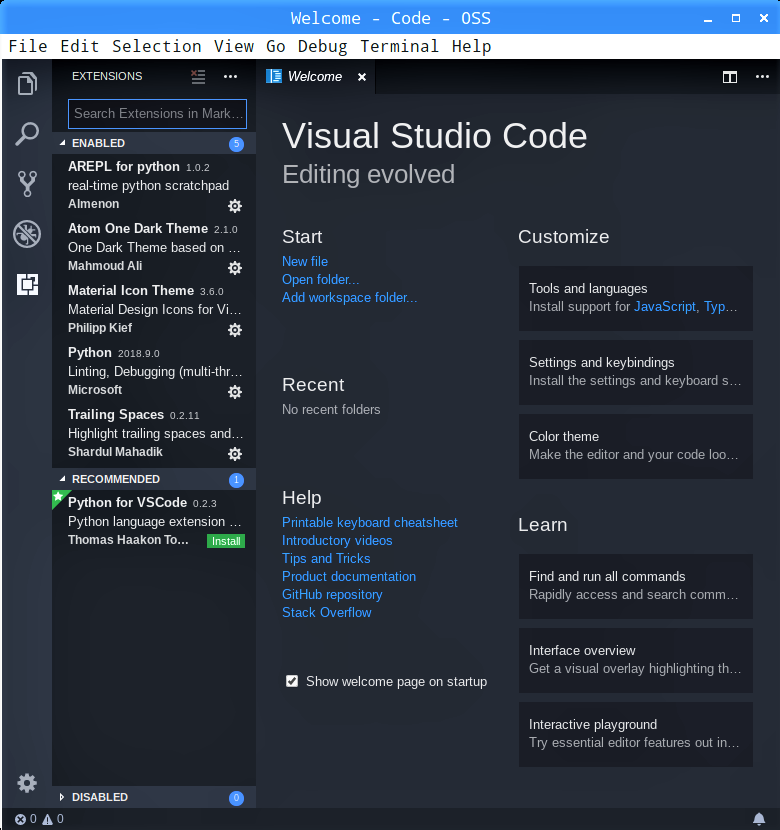Open gear menu for Material Icon Theme
Image resolution: width=780 pixels, height=830 pixels.
(234, 330)
